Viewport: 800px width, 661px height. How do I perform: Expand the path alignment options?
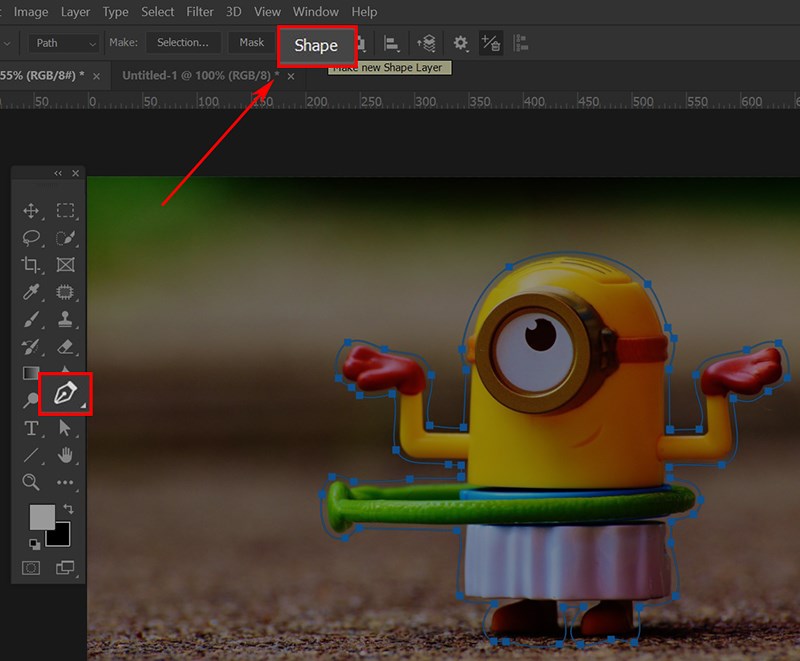click(393, 43)
